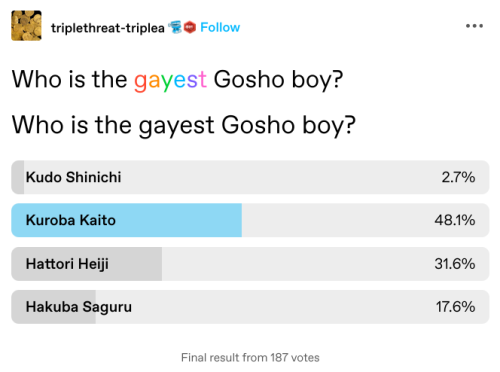500x372 pixels.
Task: Click the 2.7% result for Kudo Shinichi
Action: point(458,177)
